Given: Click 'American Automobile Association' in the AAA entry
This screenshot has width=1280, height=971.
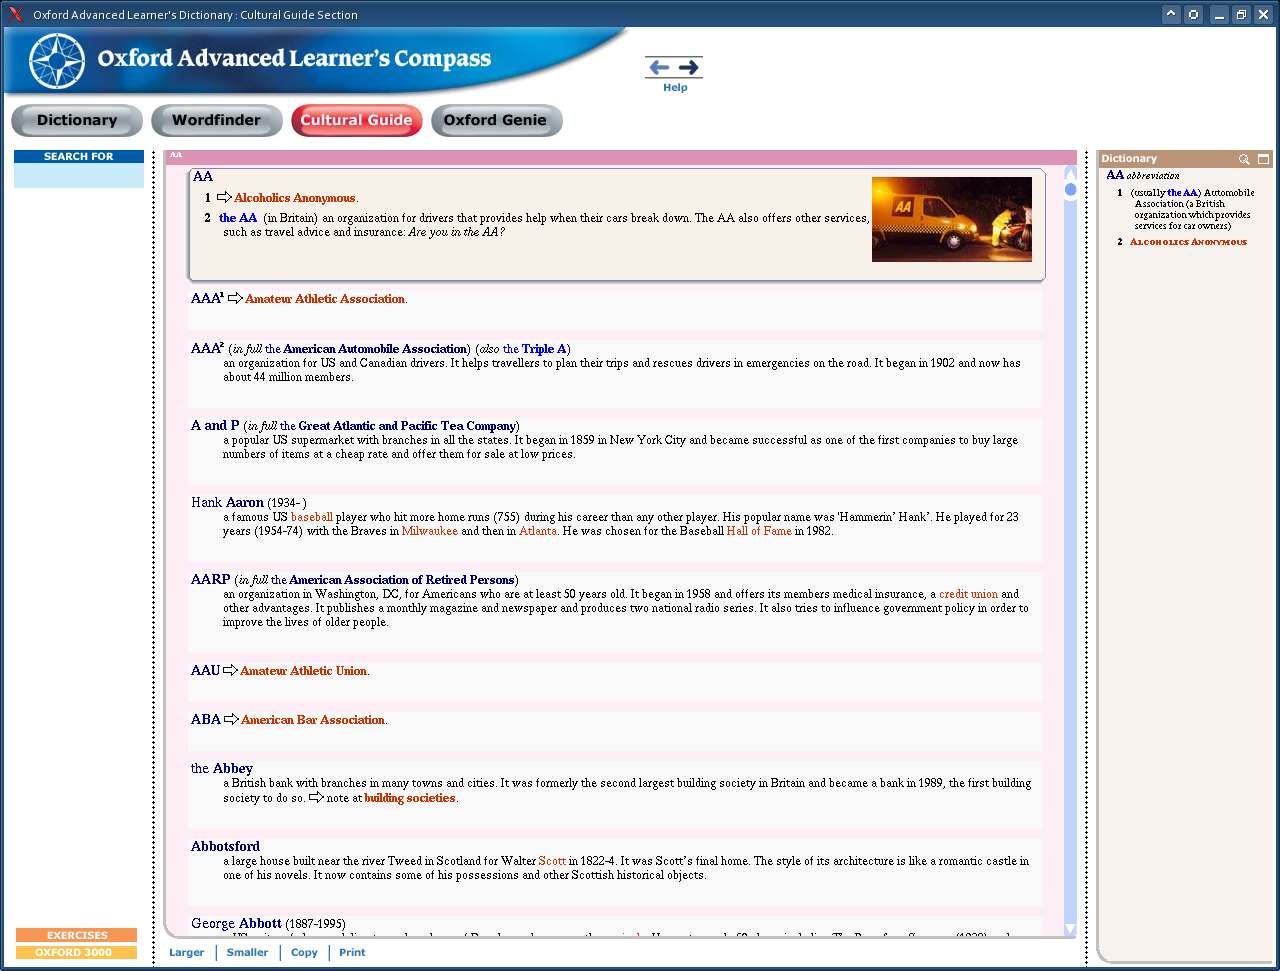Looking at the screenshot, I should click(375, 349).
